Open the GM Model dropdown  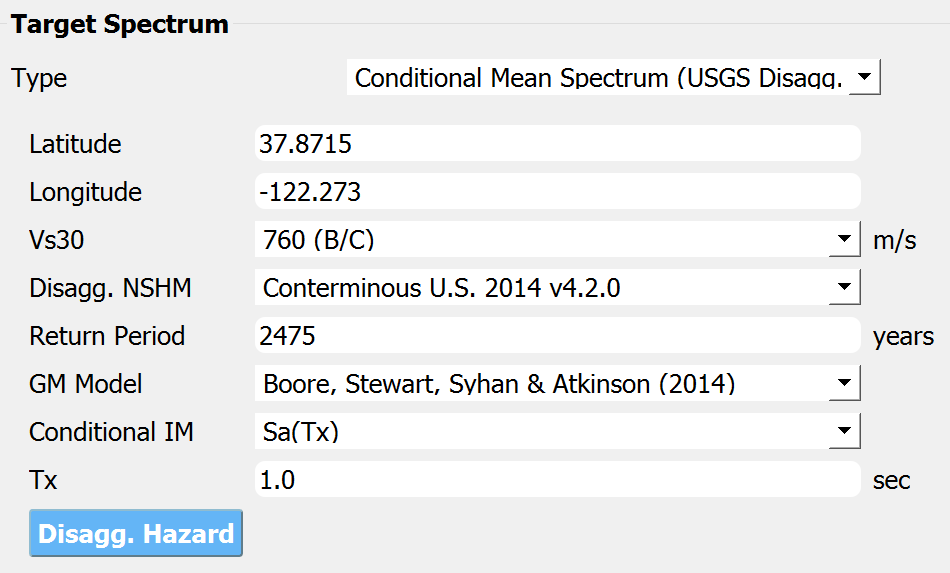[x=557, y=383]
